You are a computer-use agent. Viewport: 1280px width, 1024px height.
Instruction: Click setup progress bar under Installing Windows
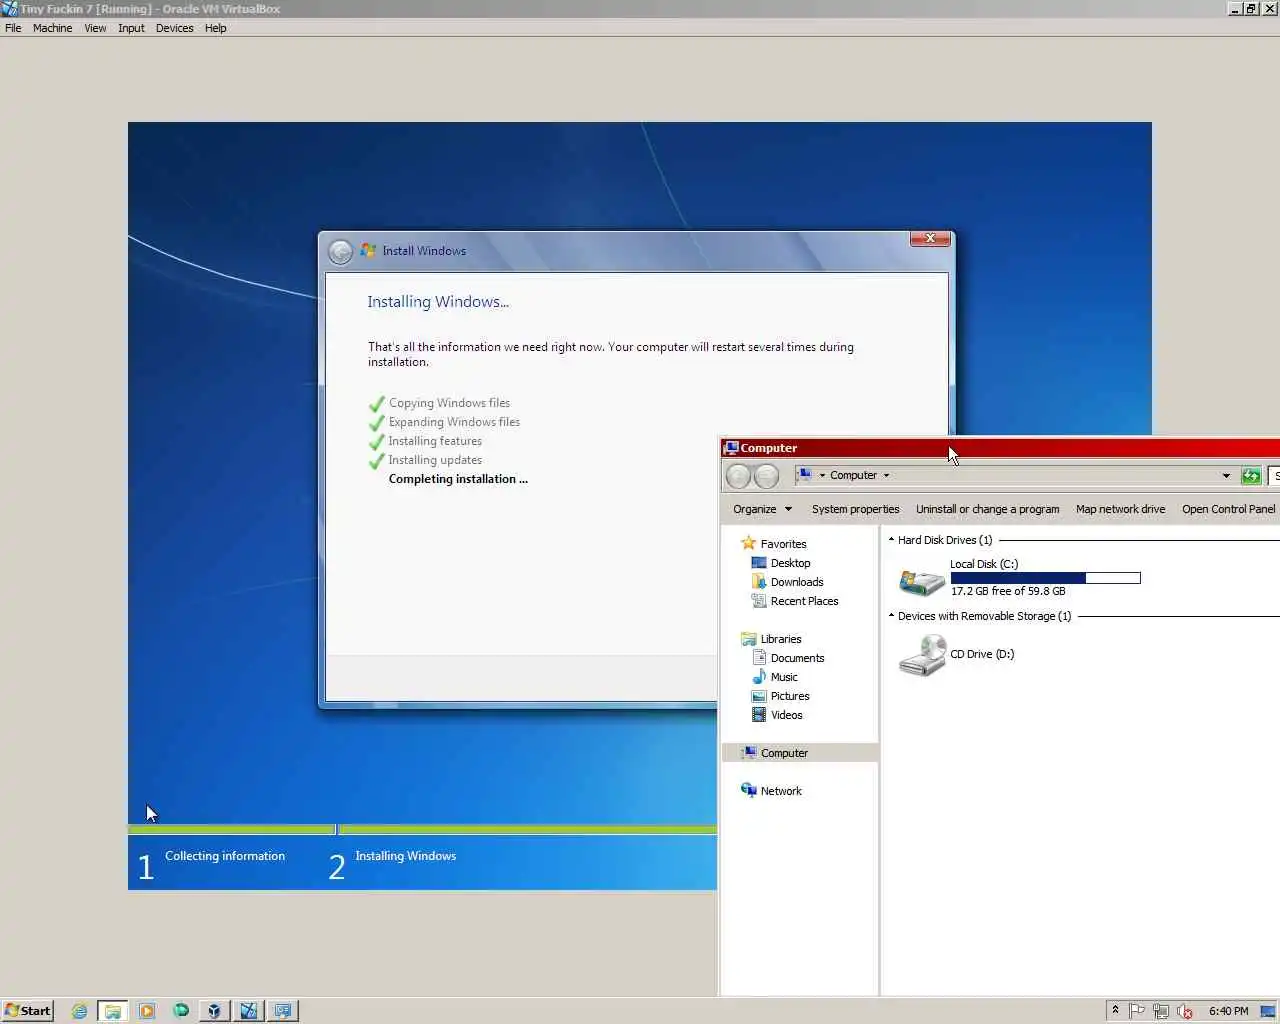pyautogui.click(x=528, y=830)
